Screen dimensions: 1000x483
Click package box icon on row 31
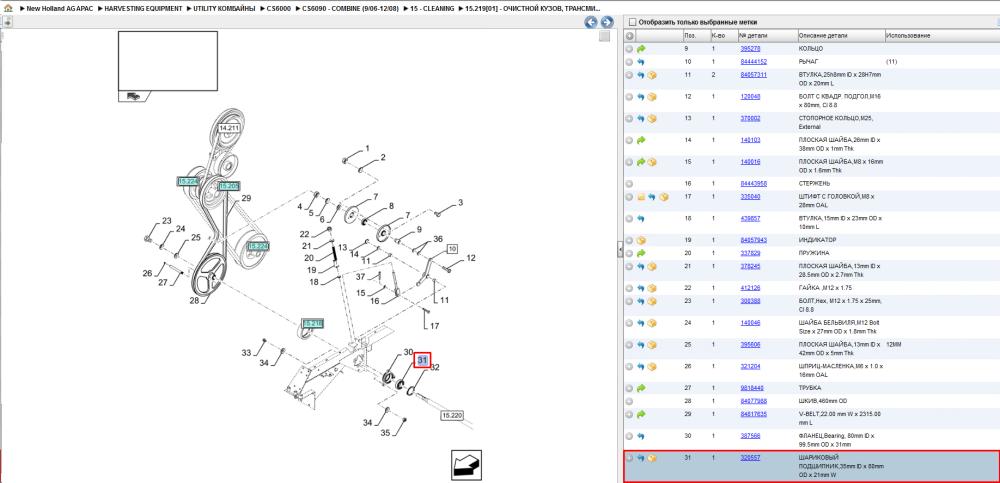(652, 458)
